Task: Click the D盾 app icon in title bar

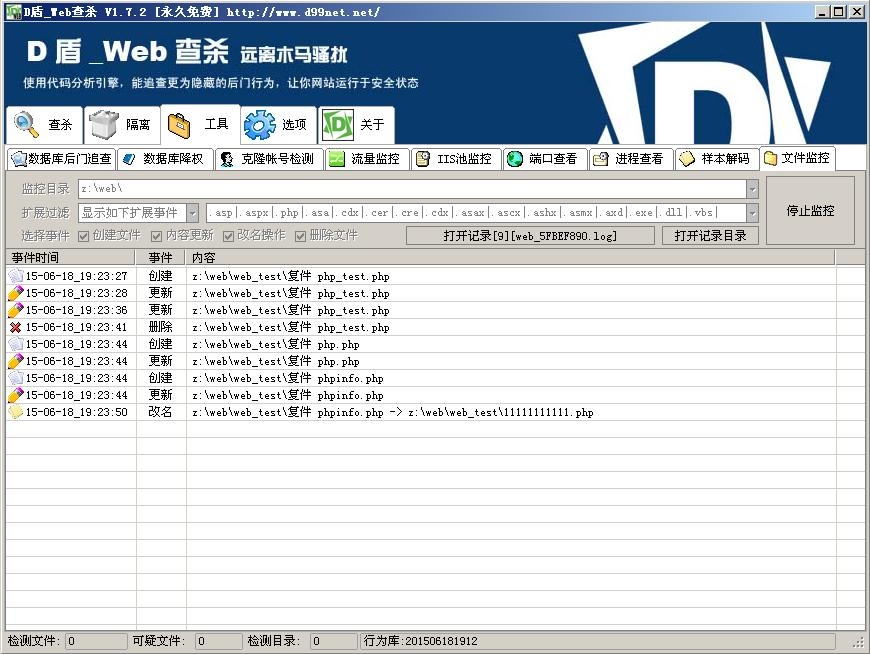Action: 13,12
